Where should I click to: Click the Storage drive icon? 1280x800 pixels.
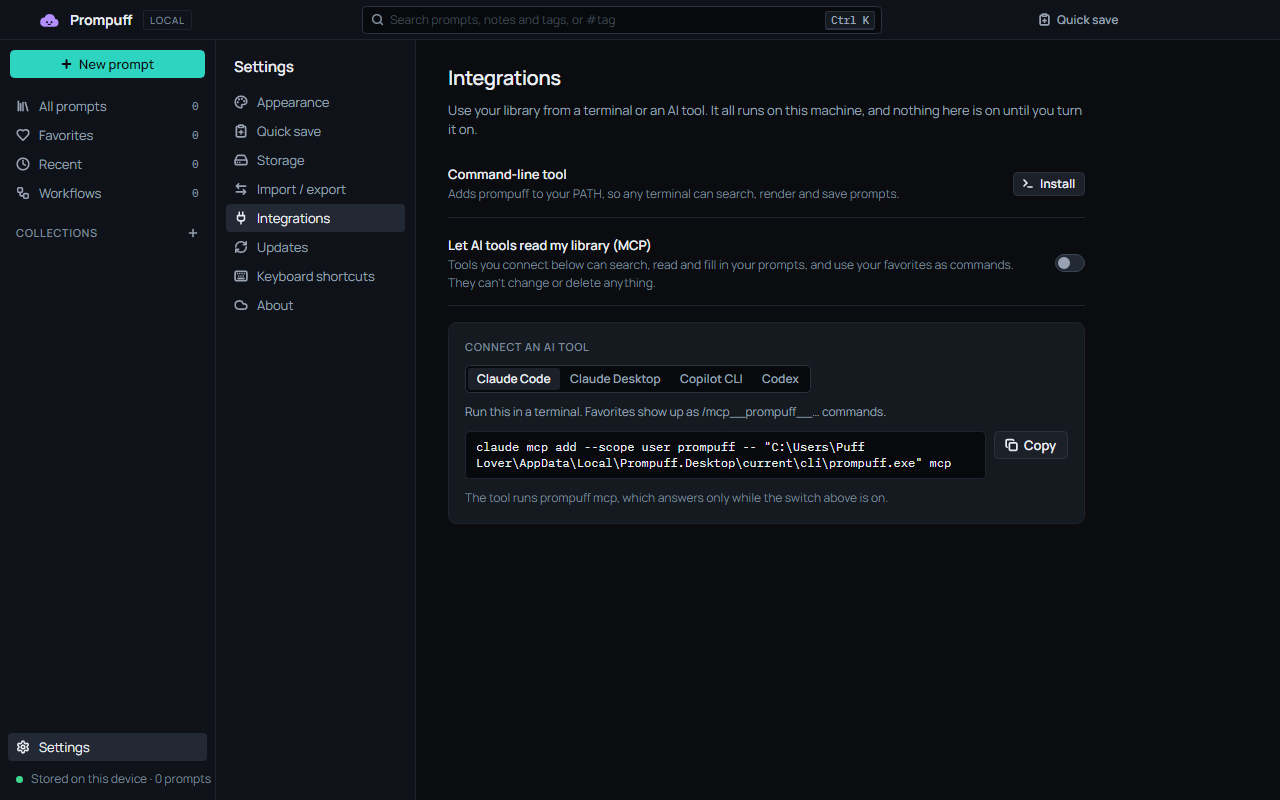[x=241, y=160]
